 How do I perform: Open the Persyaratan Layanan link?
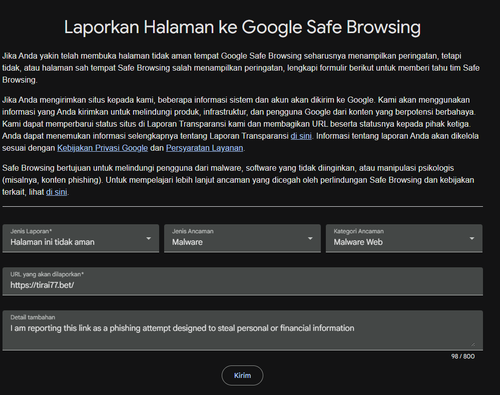pyautogui.click(x=204, y=148)
